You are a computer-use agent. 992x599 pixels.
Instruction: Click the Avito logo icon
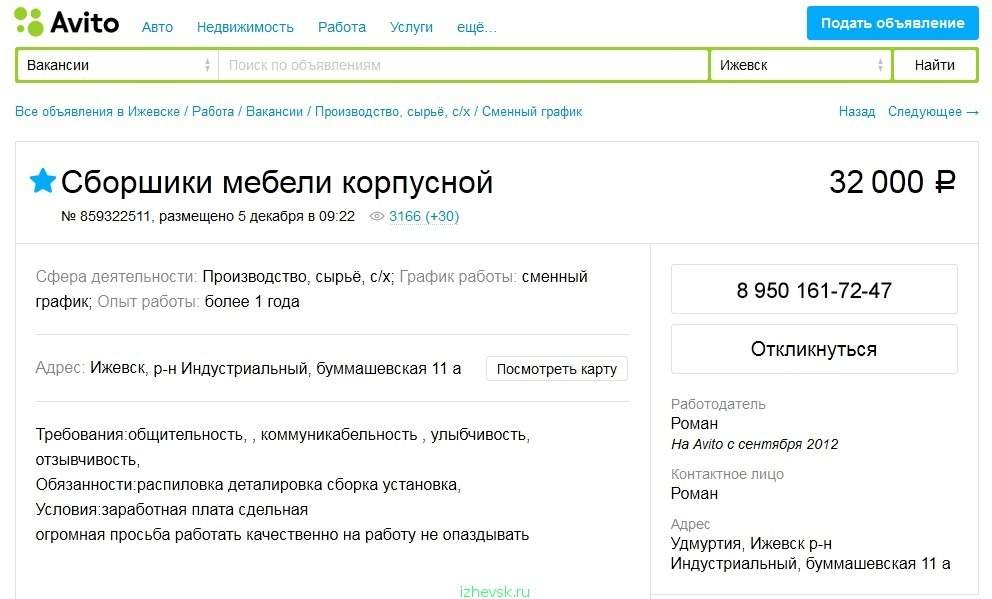pos(29,22)
